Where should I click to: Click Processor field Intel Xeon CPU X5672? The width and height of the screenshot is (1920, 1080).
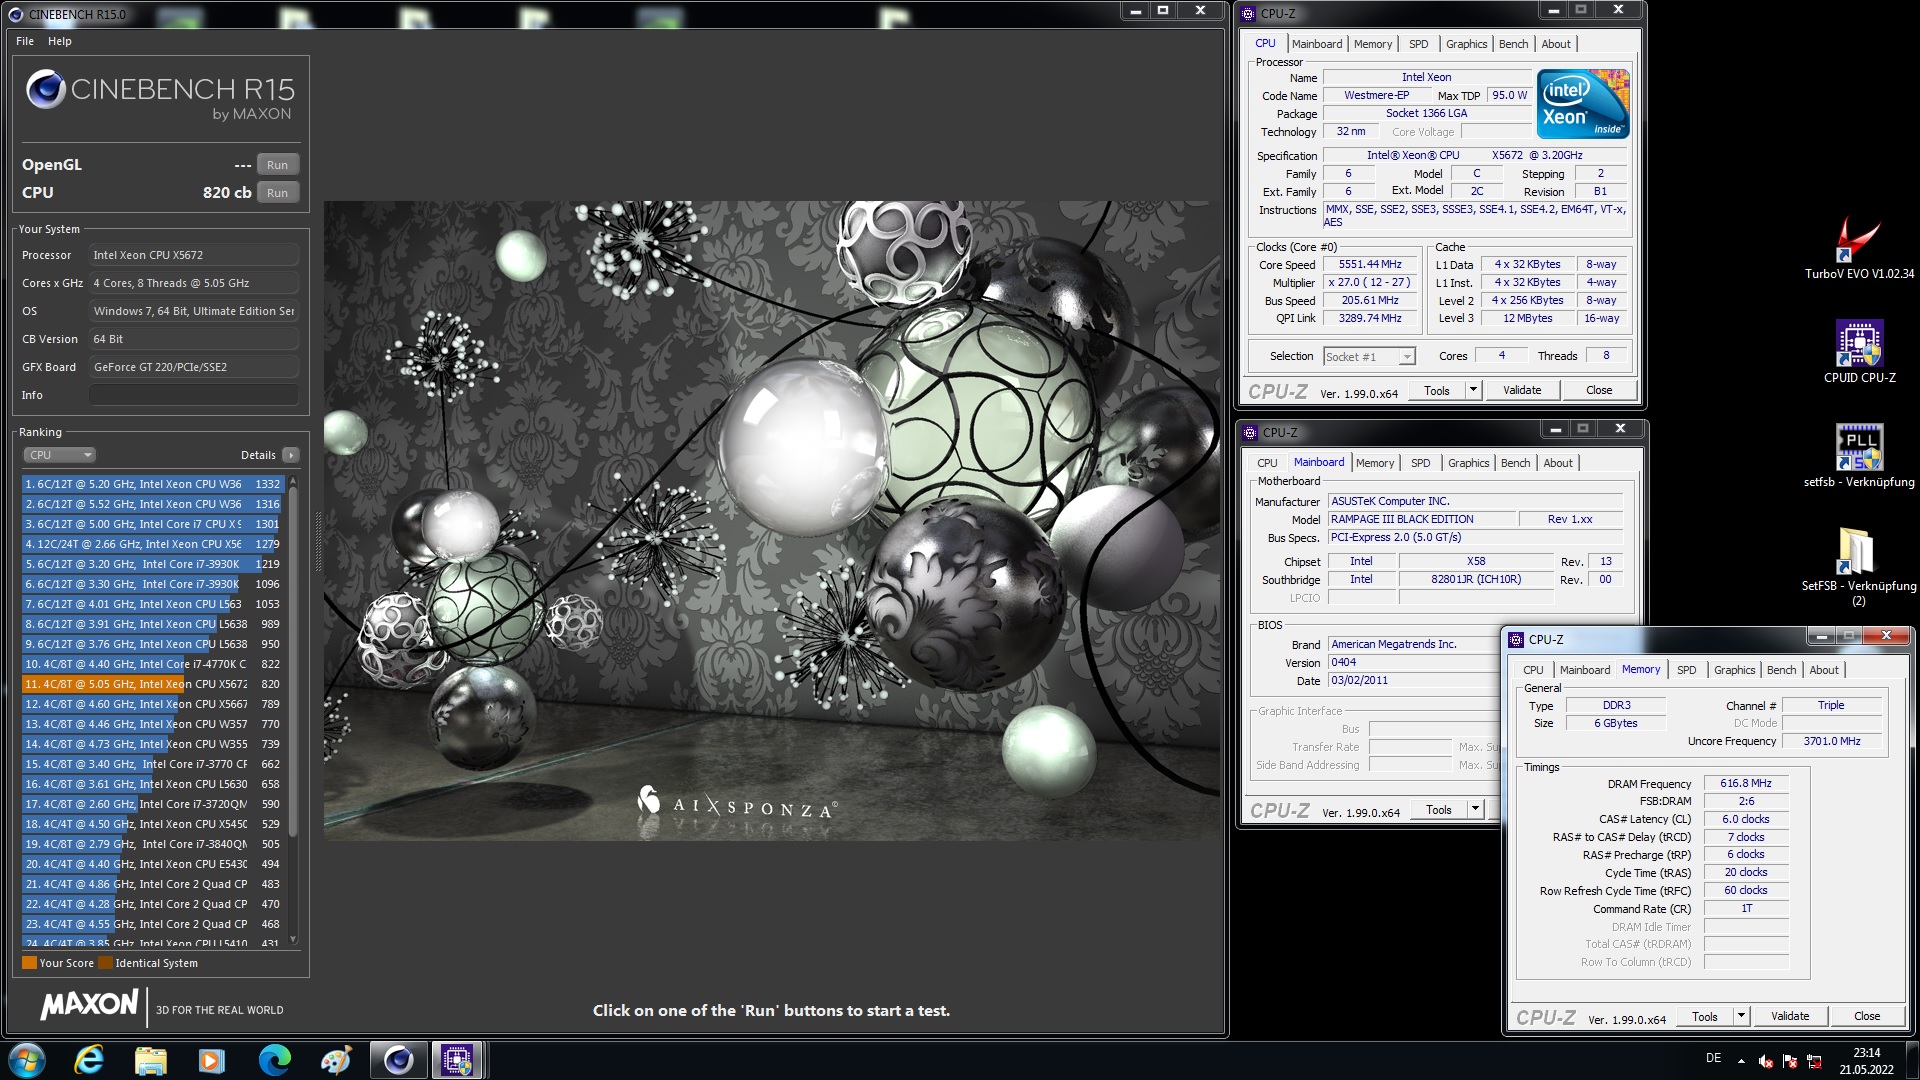click(194, 255)
